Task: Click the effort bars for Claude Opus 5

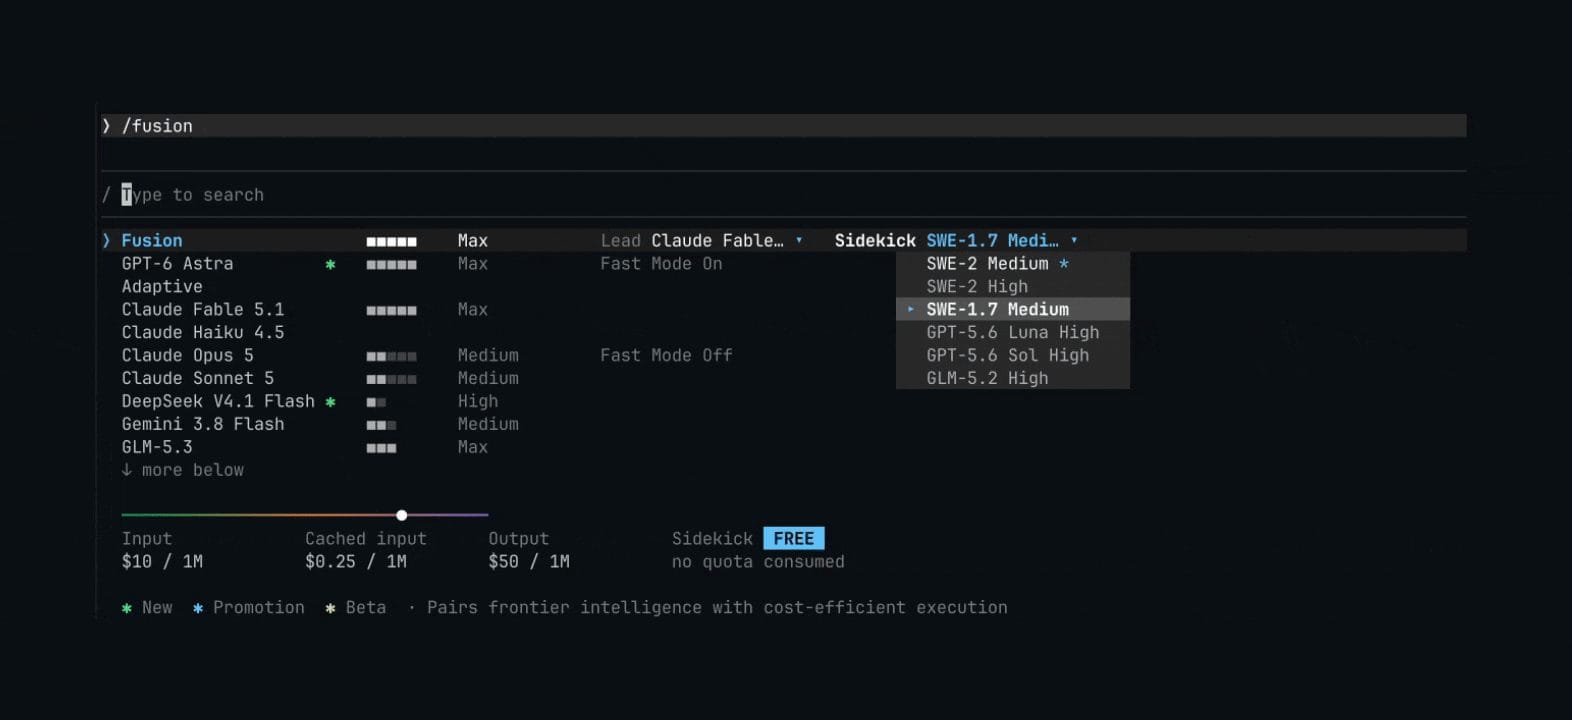Action: coord(391,356)
